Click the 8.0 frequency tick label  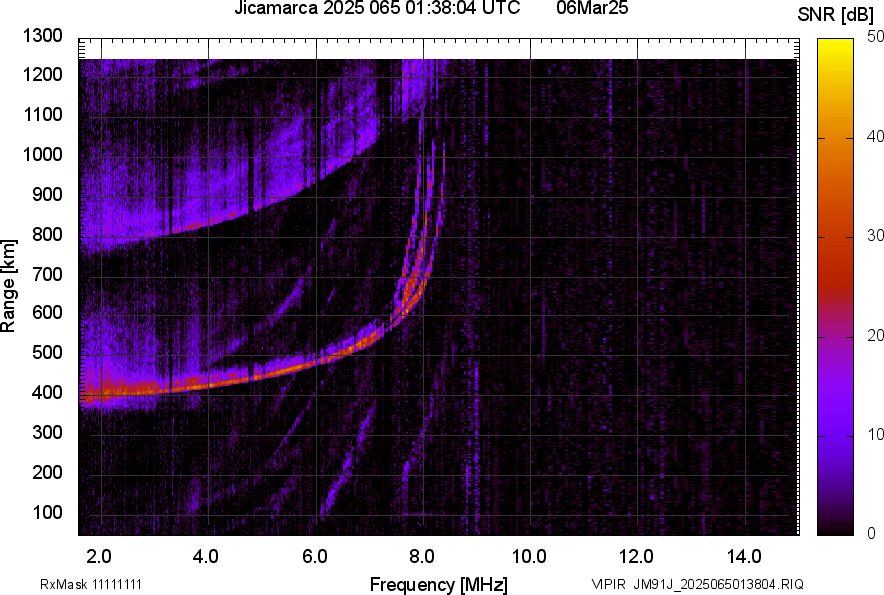pos(422,557)
